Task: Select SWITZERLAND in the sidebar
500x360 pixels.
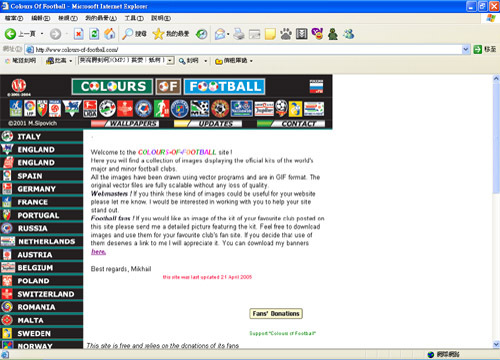Action: (41, 294)
